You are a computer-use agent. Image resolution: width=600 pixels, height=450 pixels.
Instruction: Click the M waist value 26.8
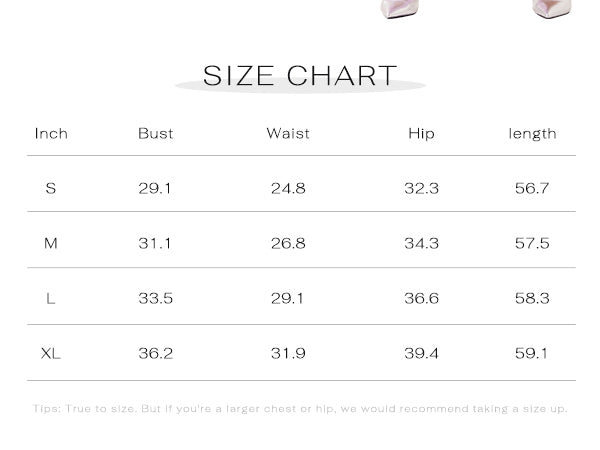(x=288, y=243)
